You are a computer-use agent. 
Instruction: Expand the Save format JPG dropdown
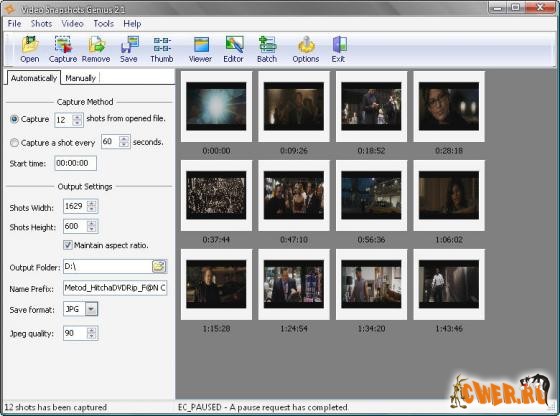(x=91, y=309)
